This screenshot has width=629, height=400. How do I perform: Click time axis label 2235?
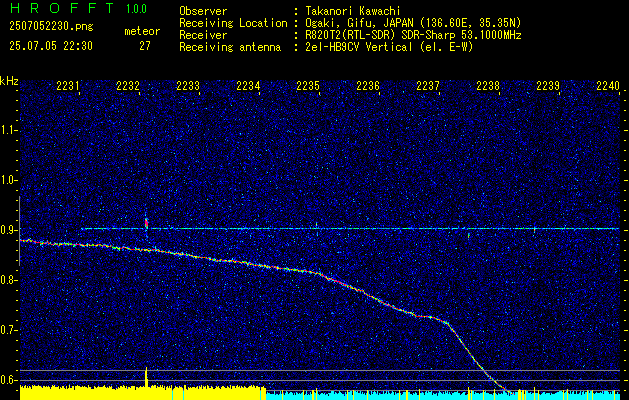click(308, 85)
